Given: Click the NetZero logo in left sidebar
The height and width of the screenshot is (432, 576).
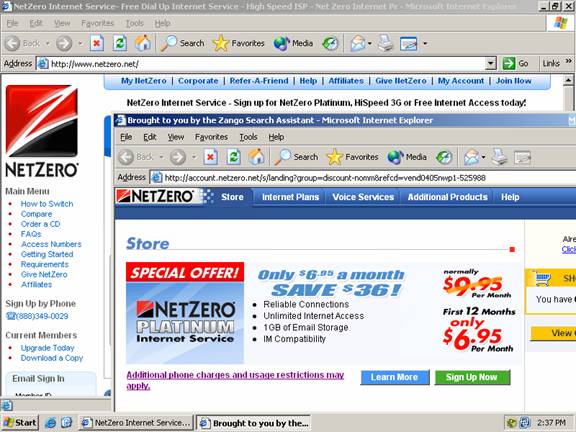Looking at the screenshot, I should pos(42,131).
